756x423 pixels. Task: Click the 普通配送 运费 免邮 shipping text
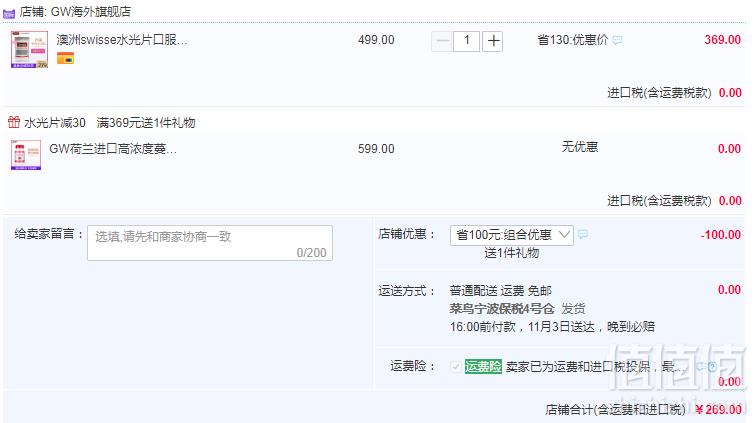tap(500, 291)
